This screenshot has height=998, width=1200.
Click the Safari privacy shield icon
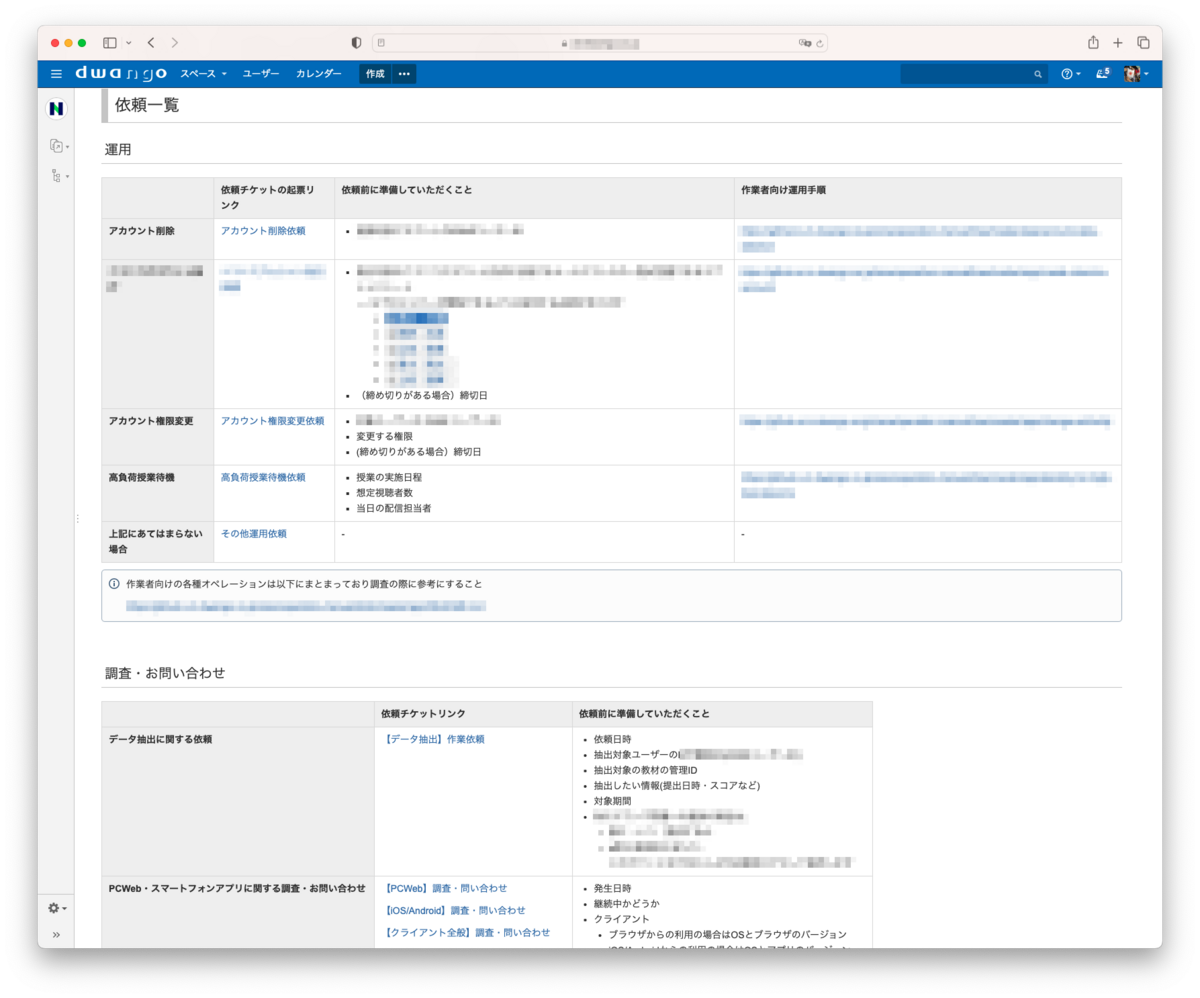coord(356,43)
